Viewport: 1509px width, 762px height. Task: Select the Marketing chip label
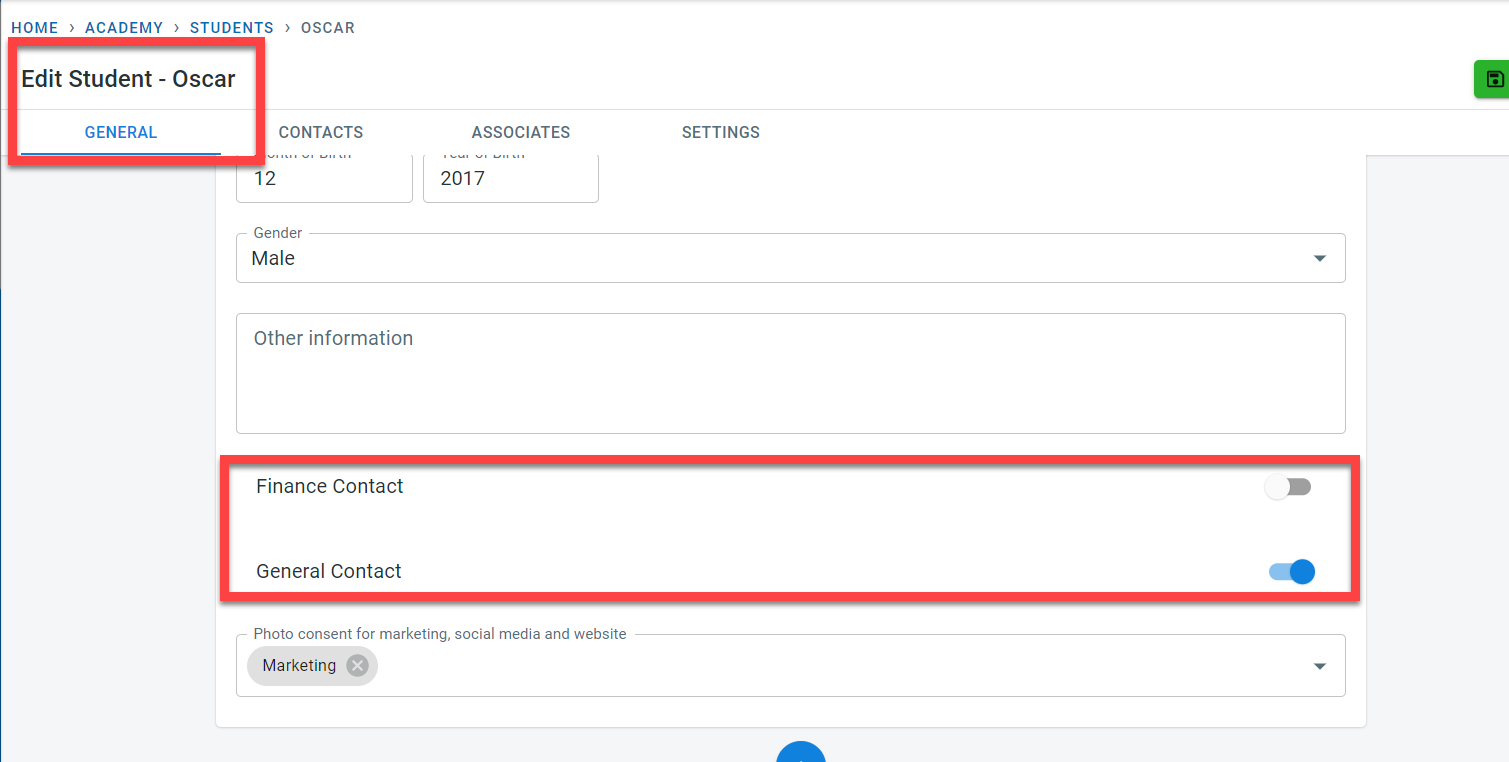coord(299,666)
